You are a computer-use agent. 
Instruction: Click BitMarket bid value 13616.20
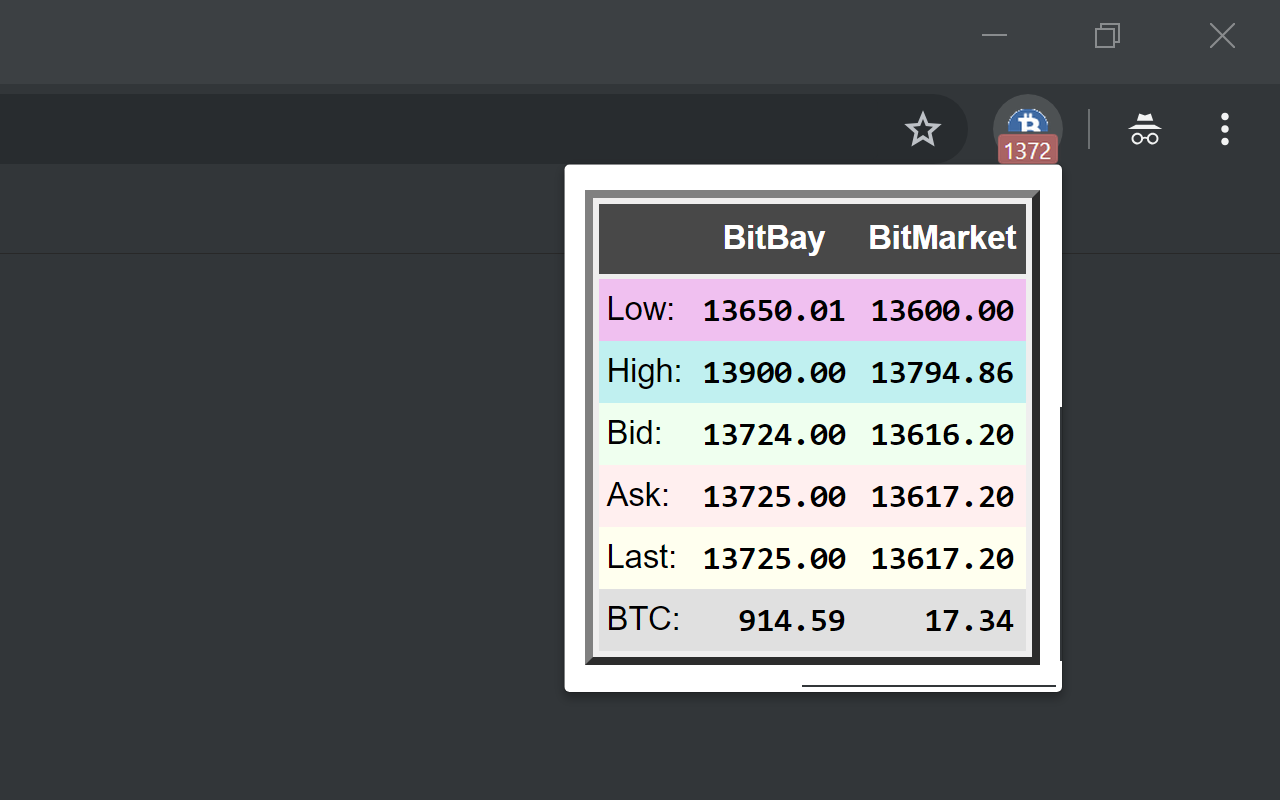pos(942,435)
